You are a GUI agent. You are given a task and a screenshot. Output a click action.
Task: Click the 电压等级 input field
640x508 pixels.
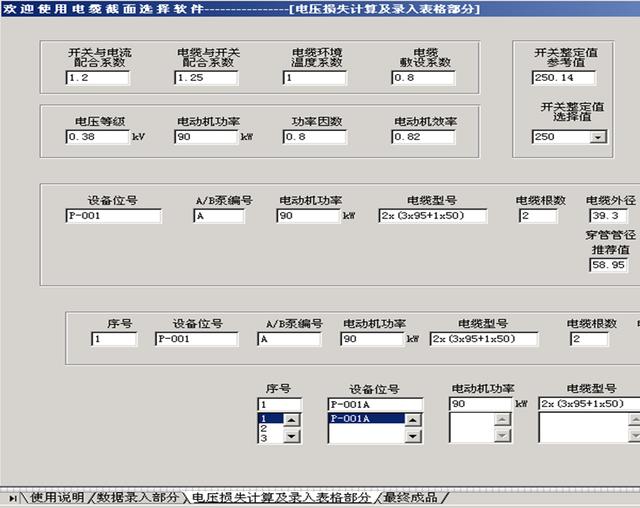[97, 137]
